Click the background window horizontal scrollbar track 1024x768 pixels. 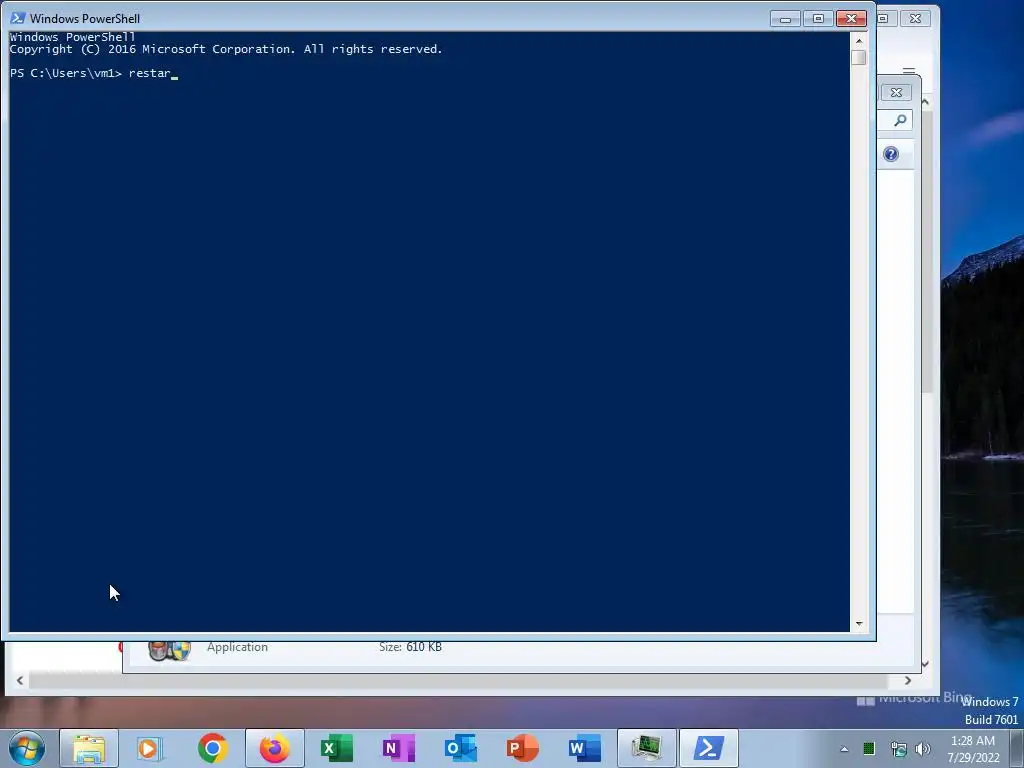(458, 680)
